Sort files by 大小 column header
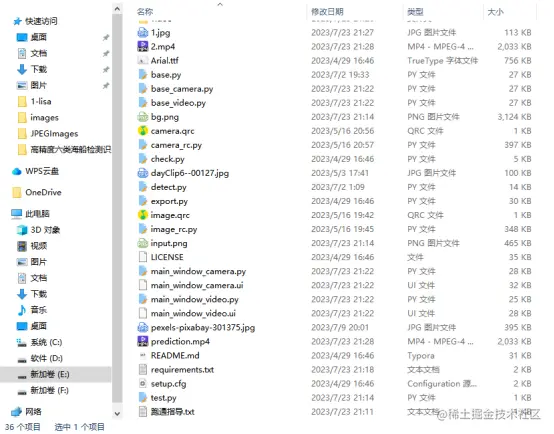Screen dimensions: 554x434 click(495, 12)
